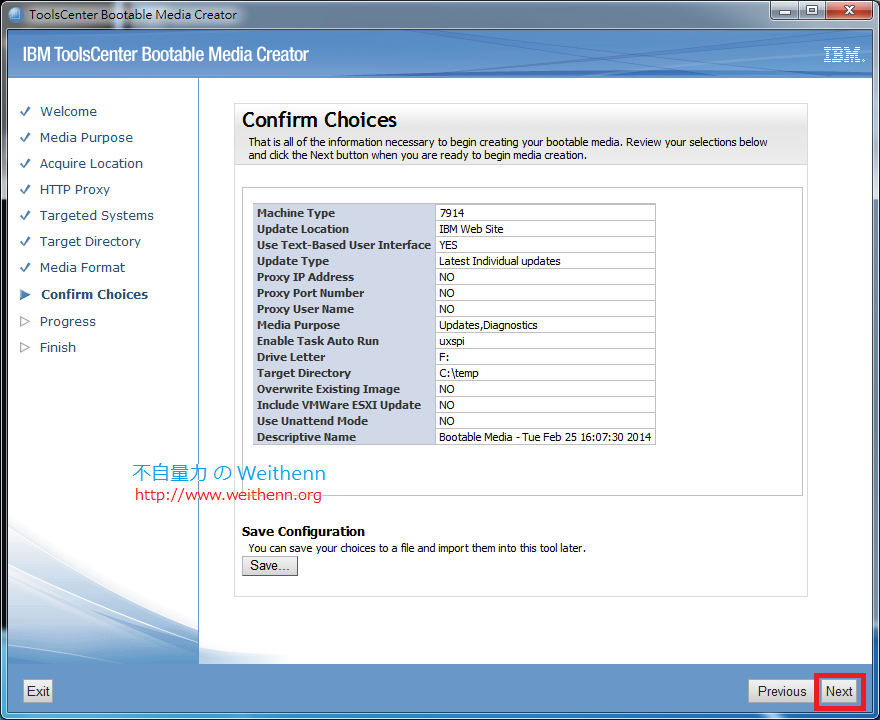Click the 'Include VMWare ESXI Update' label
Viewport: 880px width, 720px height.
[x=338, y=405]
